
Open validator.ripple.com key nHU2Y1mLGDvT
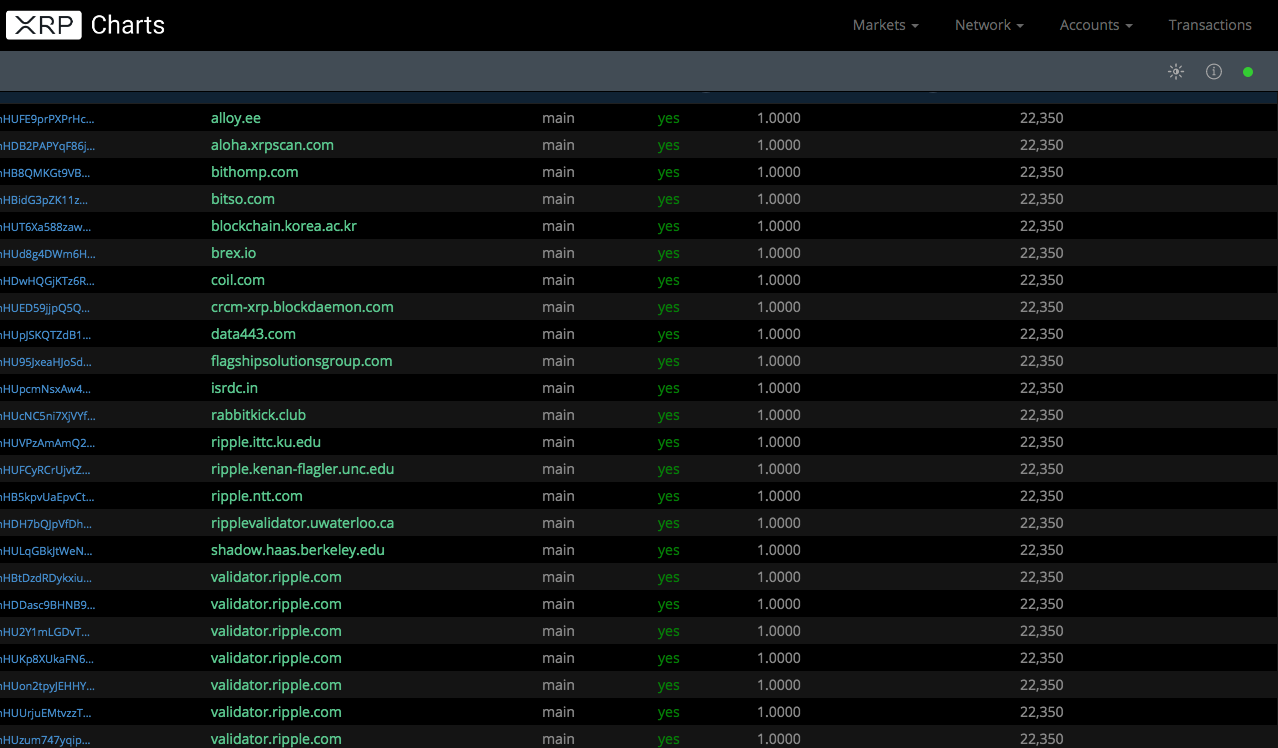pyautogui.click(x=45, y=632)
